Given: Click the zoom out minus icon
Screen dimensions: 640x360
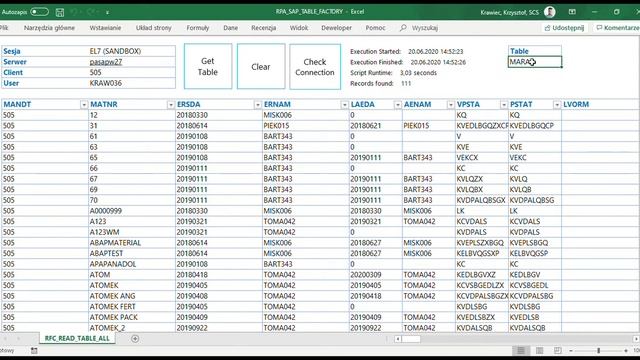Looking at the screenshot, I should 571,351.
